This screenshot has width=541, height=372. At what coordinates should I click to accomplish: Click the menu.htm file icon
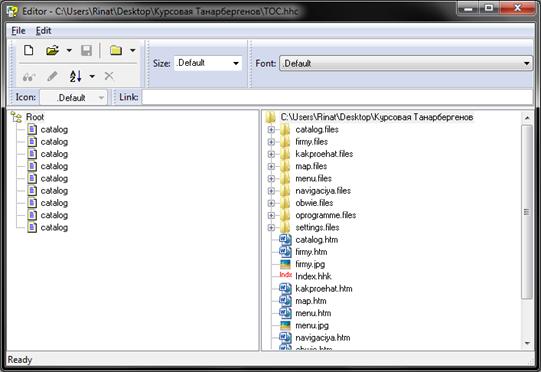(285, 313)
